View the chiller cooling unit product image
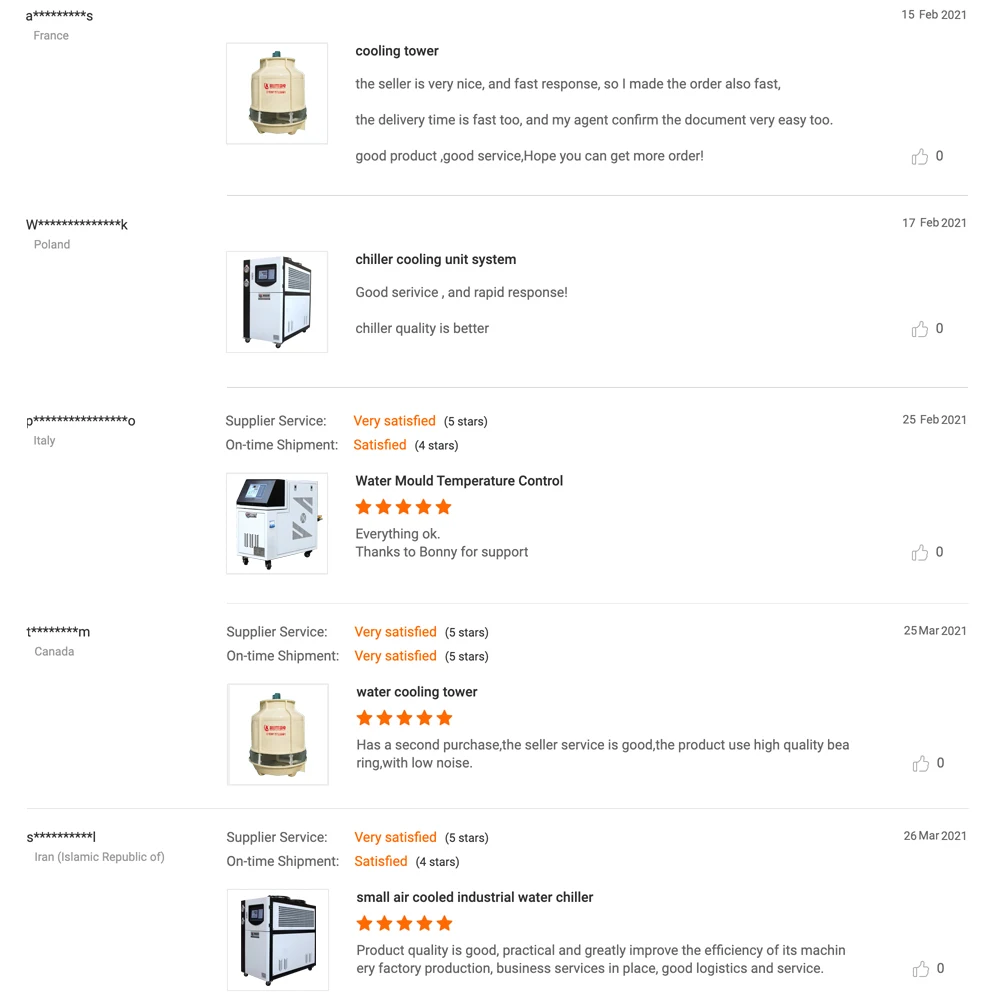Viewport: 1000px width, 1000px height. tap(277, 302)
